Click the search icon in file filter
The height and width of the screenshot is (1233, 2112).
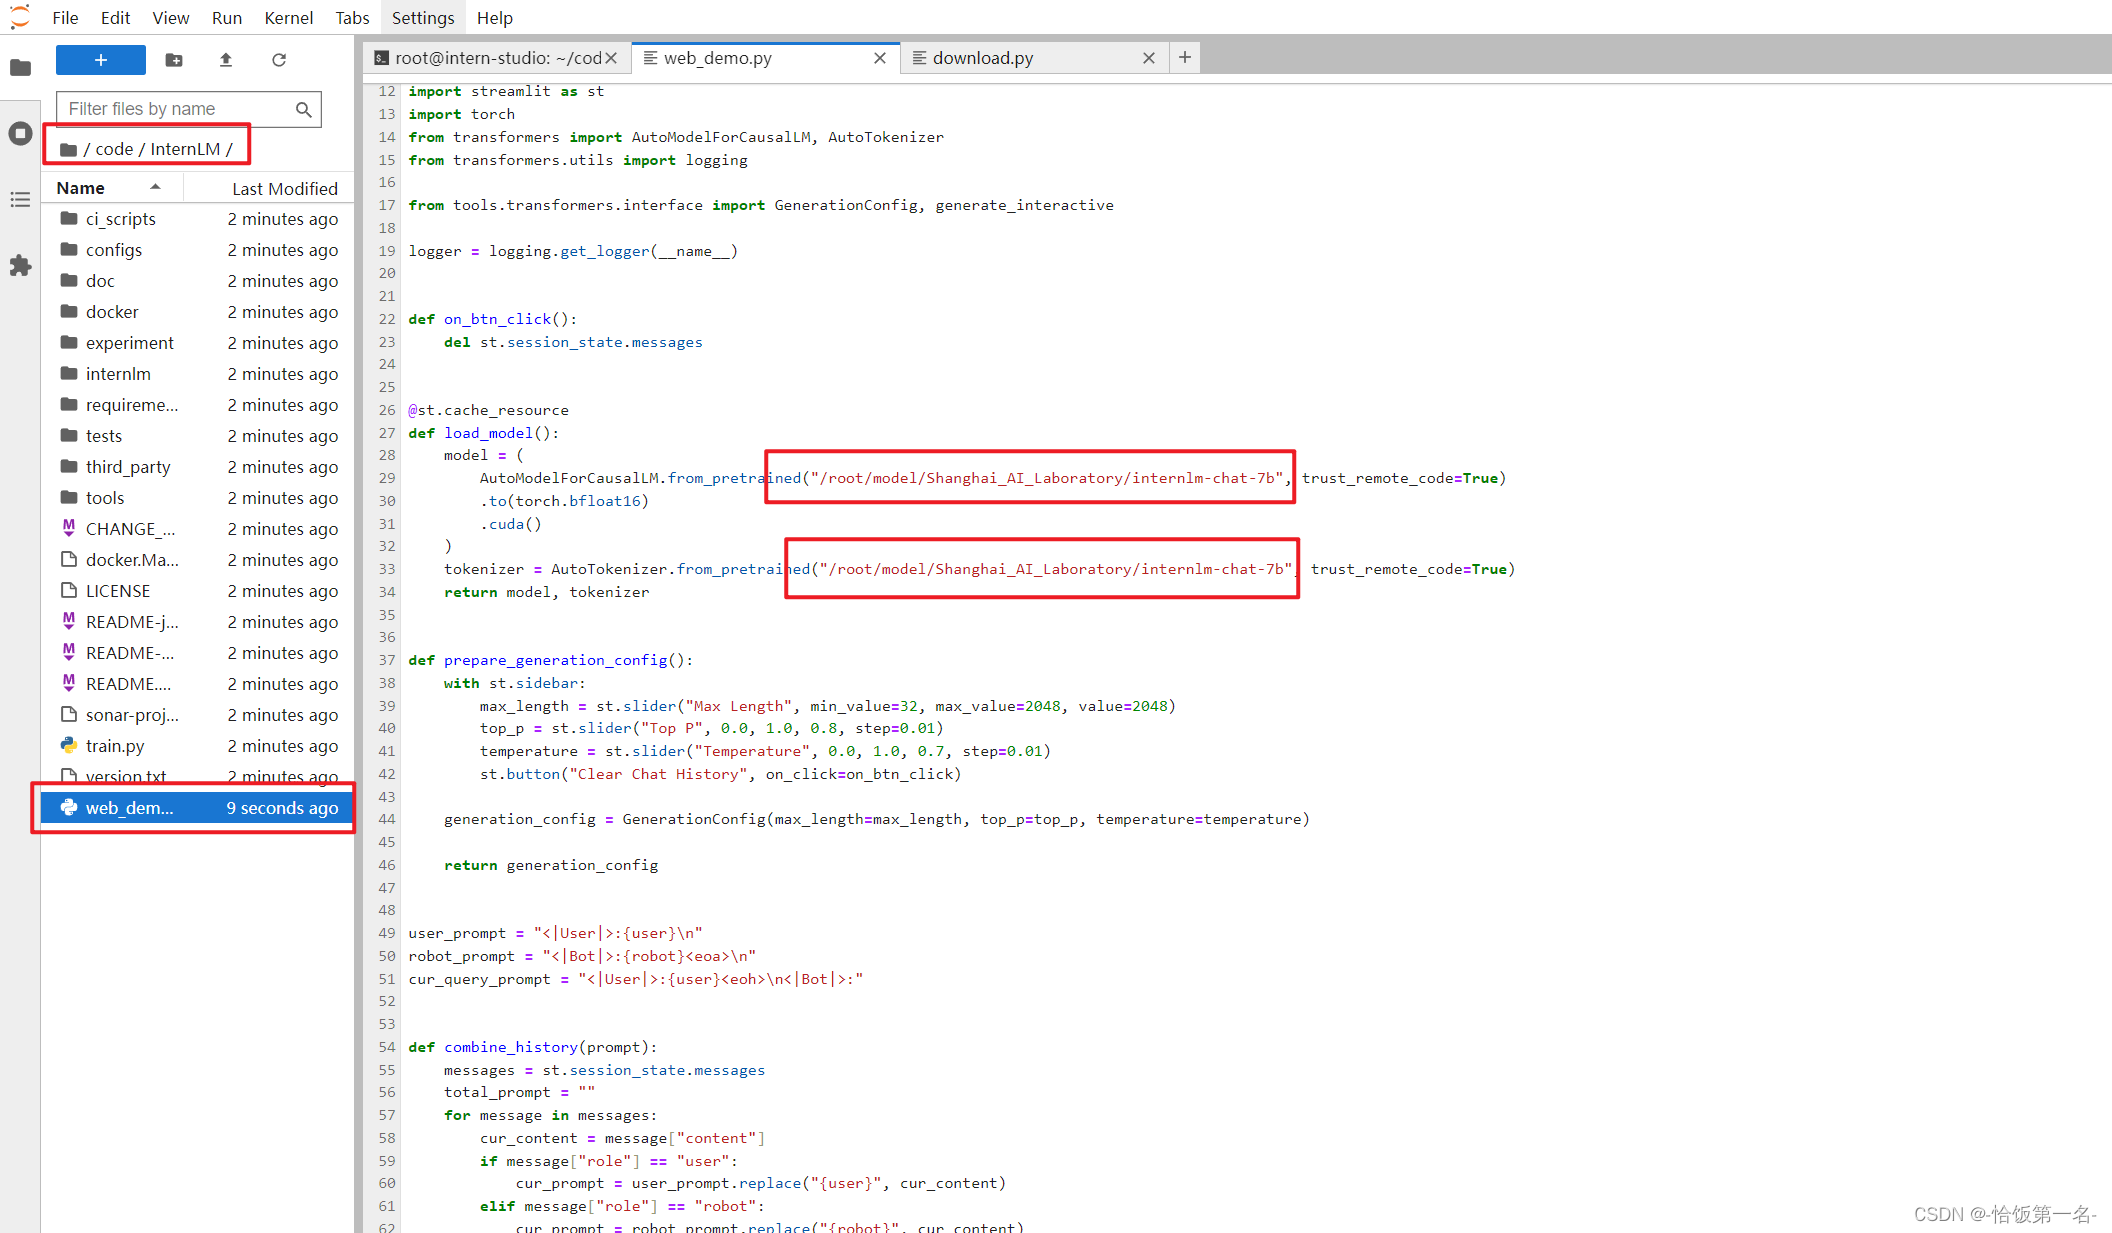tap(307, 107)
